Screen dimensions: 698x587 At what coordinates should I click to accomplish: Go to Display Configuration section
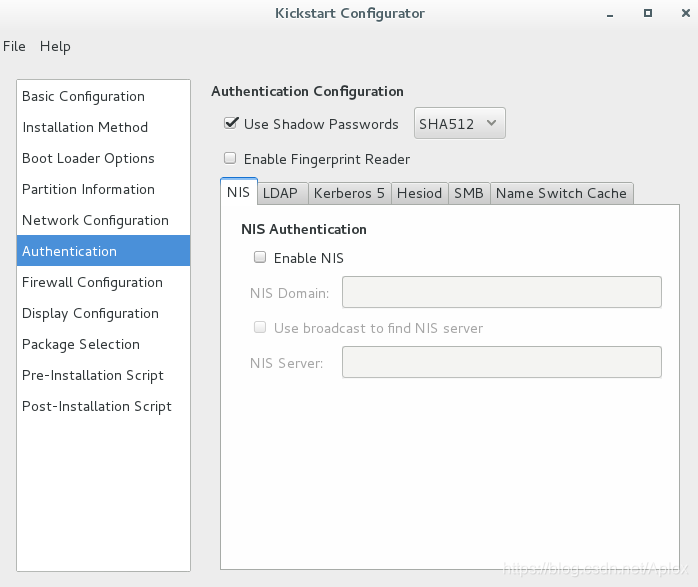103,313
